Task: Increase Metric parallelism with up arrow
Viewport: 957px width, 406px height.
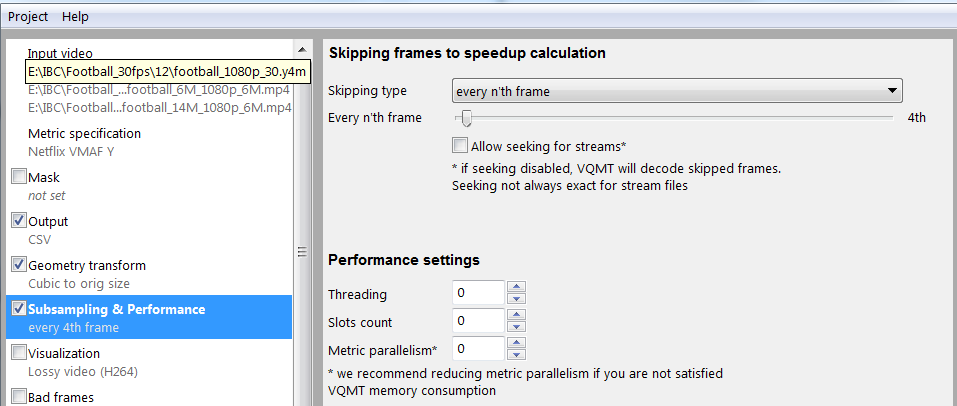Action: (x=516, y=343)
